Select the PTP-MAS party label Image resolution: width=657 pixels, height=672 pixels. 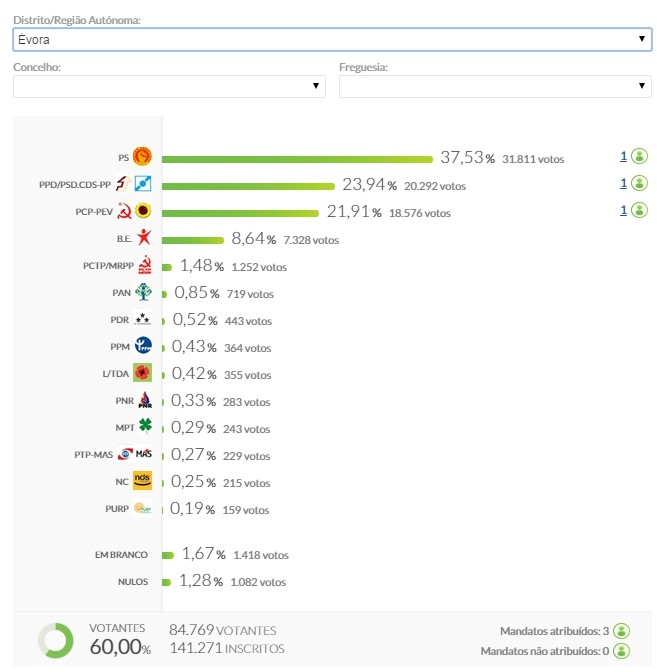pyautogui.click(x=93, y=455)
